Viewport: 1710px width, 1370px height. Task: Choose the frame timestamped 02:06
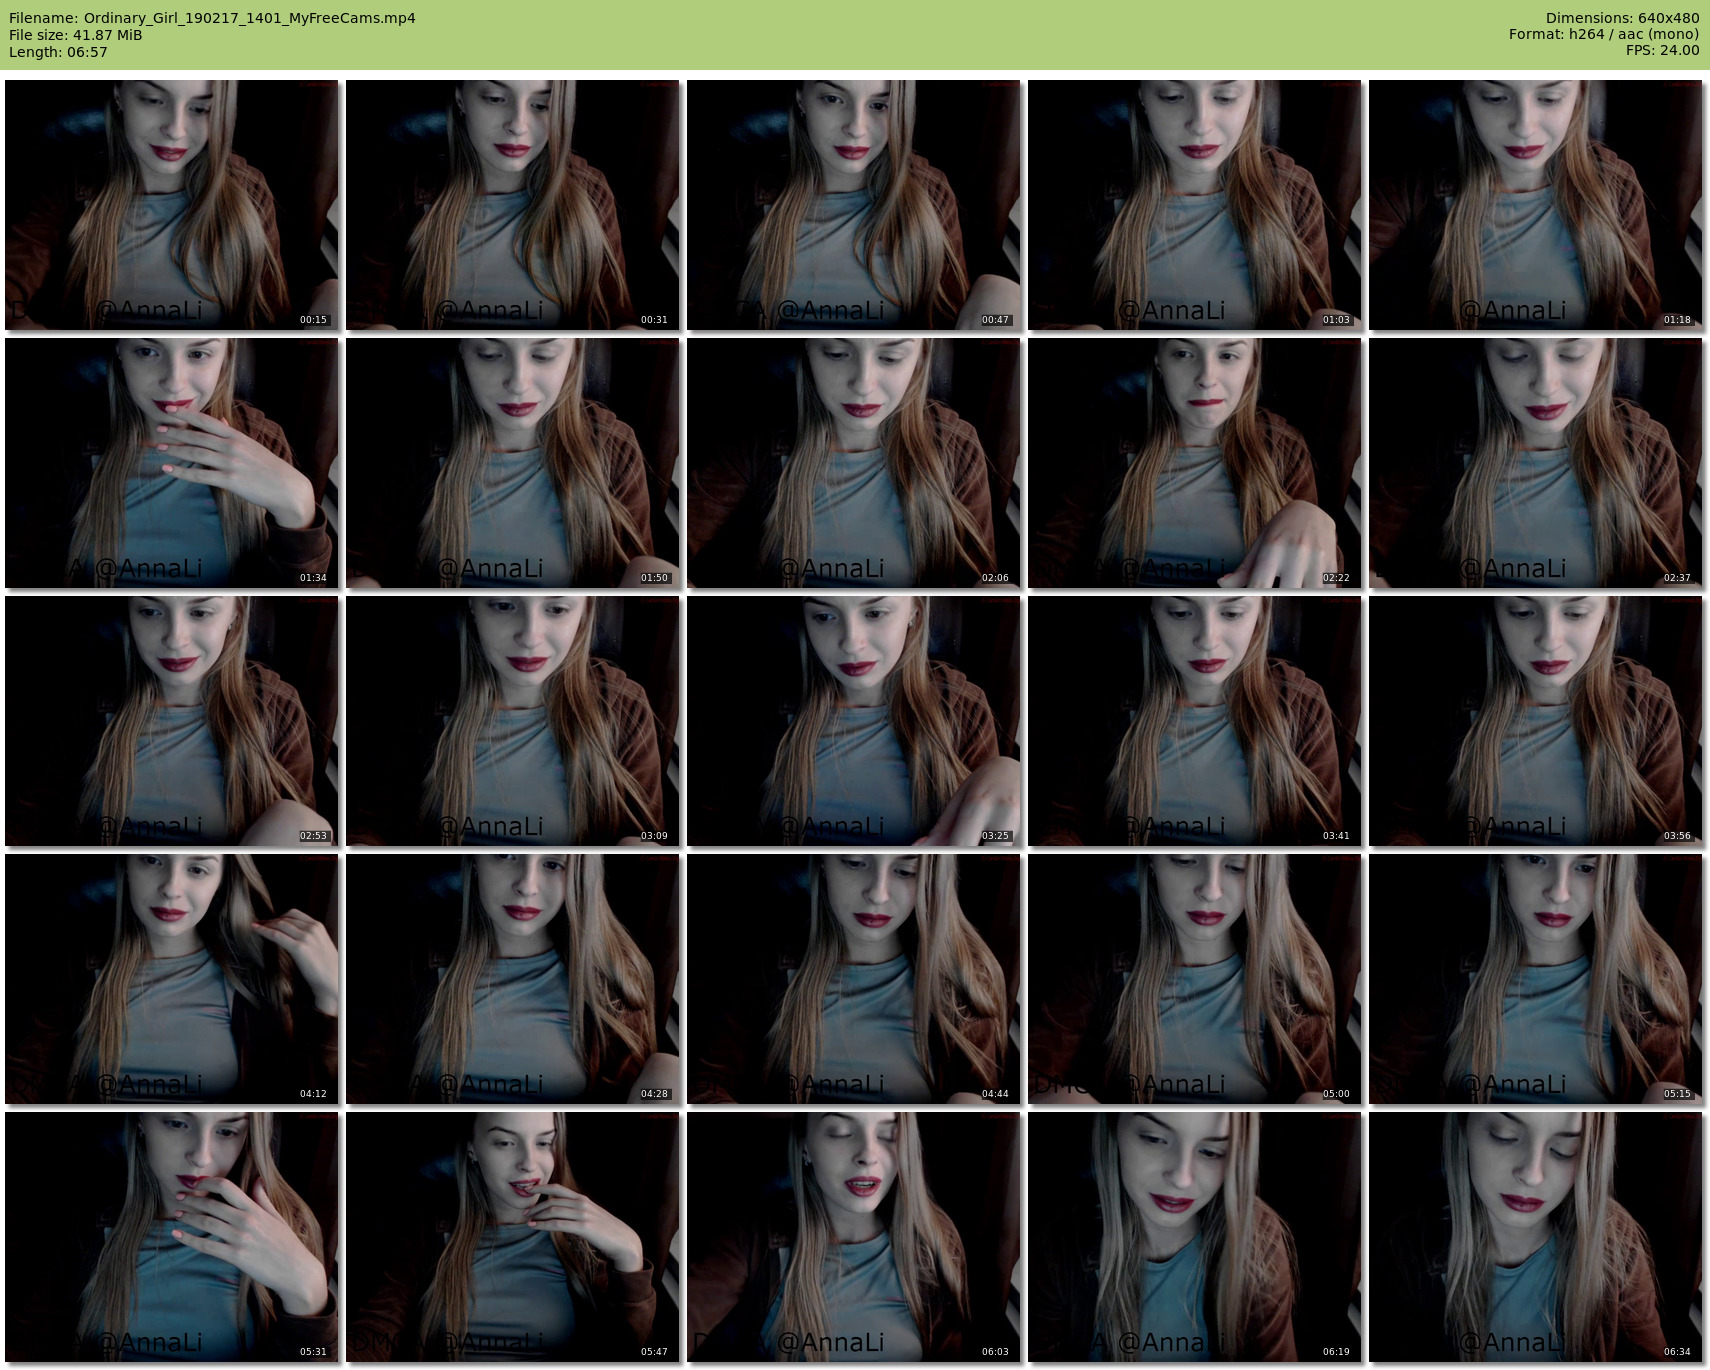coord(853,463)
